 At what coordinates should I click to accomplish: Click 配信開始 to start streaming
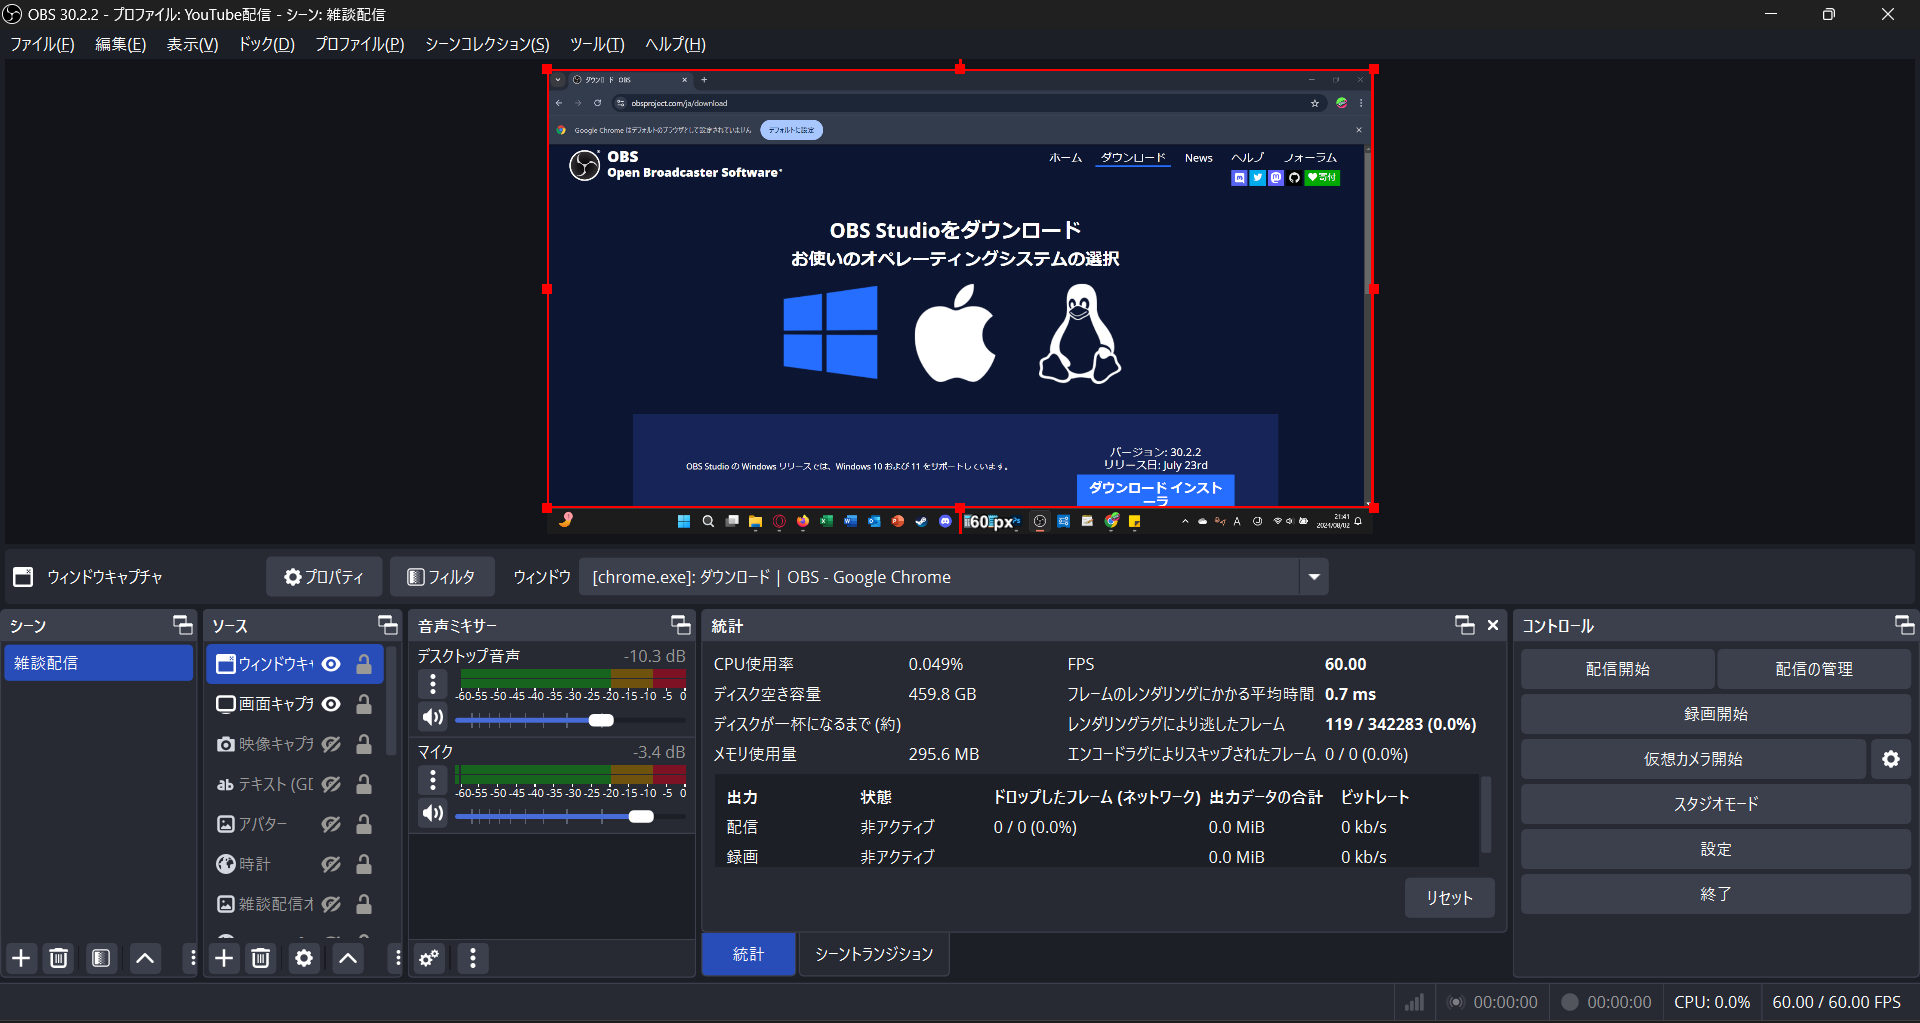pyautogui.click(x=1617, y=669)
